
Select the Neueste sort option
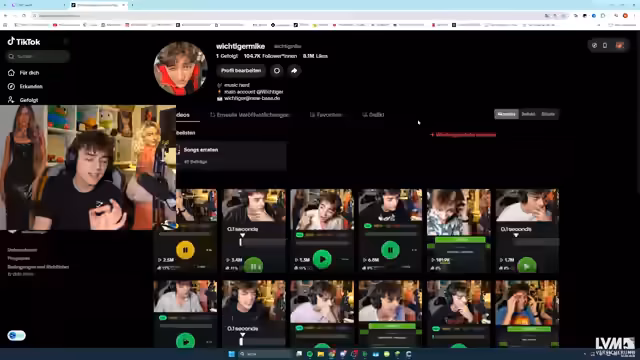(507, 114)
